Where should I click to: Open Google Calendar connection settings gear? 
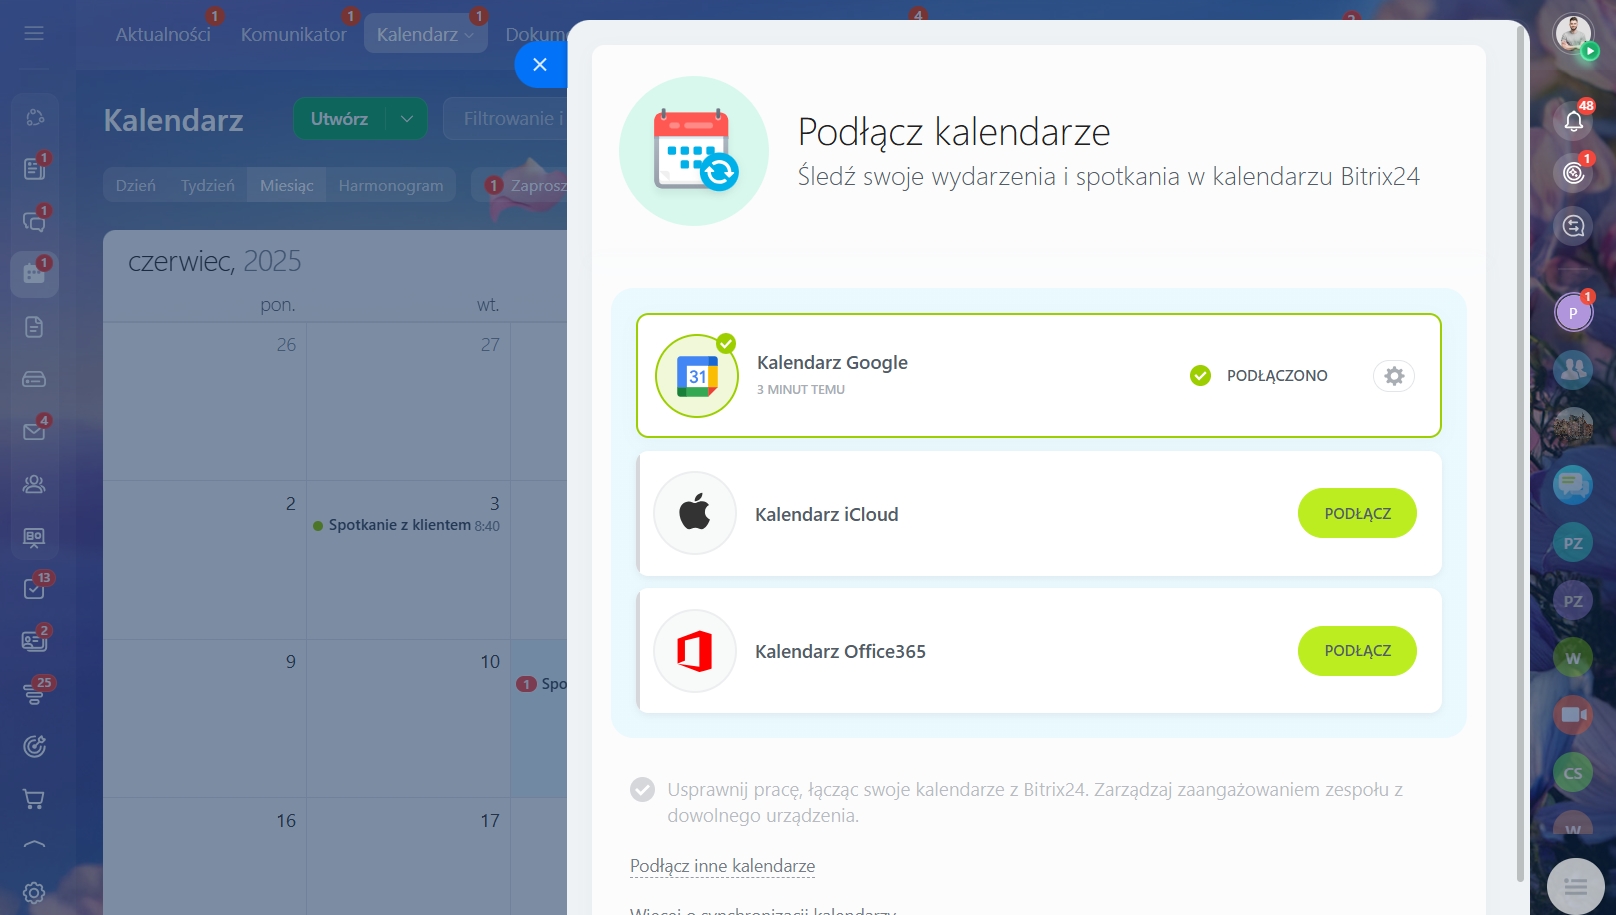[x=1394, y=376]
